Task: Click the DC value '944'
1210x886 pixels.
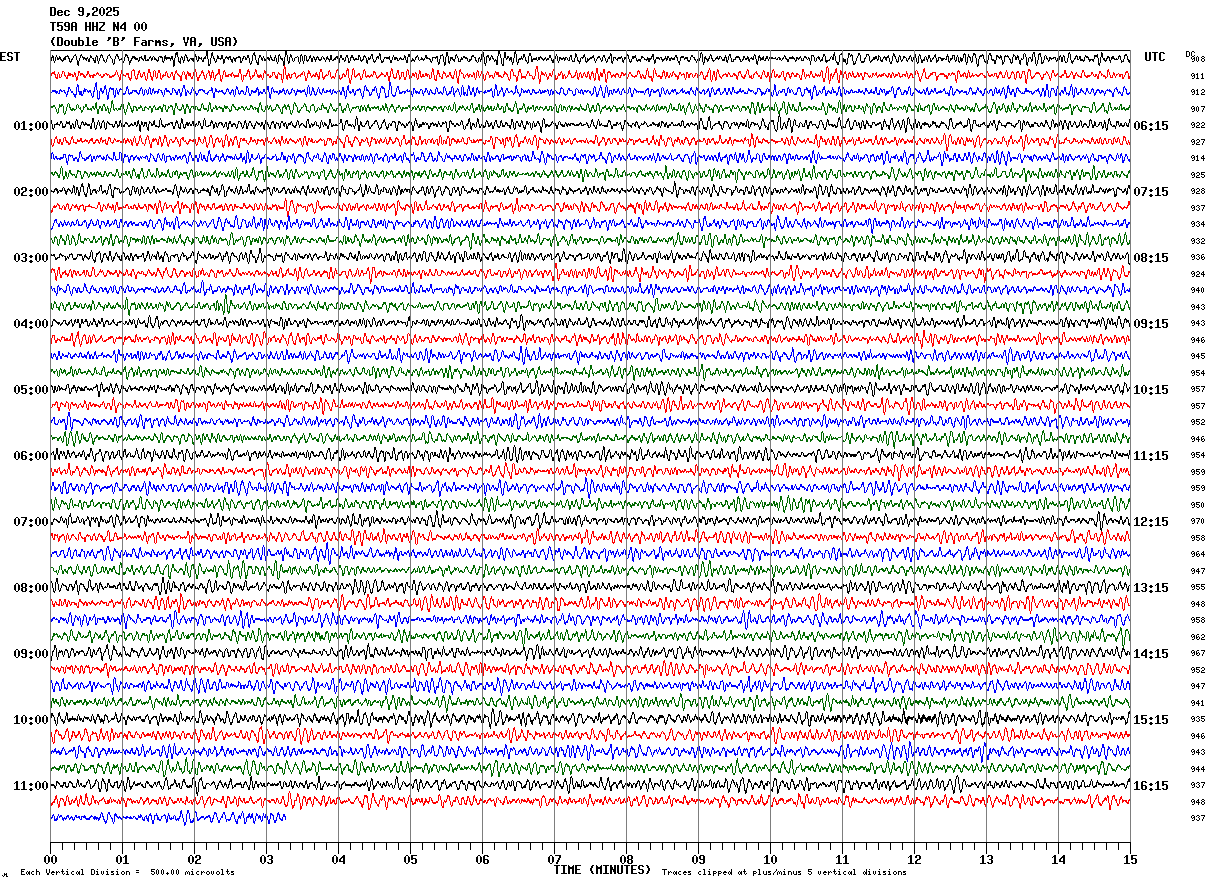Action: (1197, 769)
